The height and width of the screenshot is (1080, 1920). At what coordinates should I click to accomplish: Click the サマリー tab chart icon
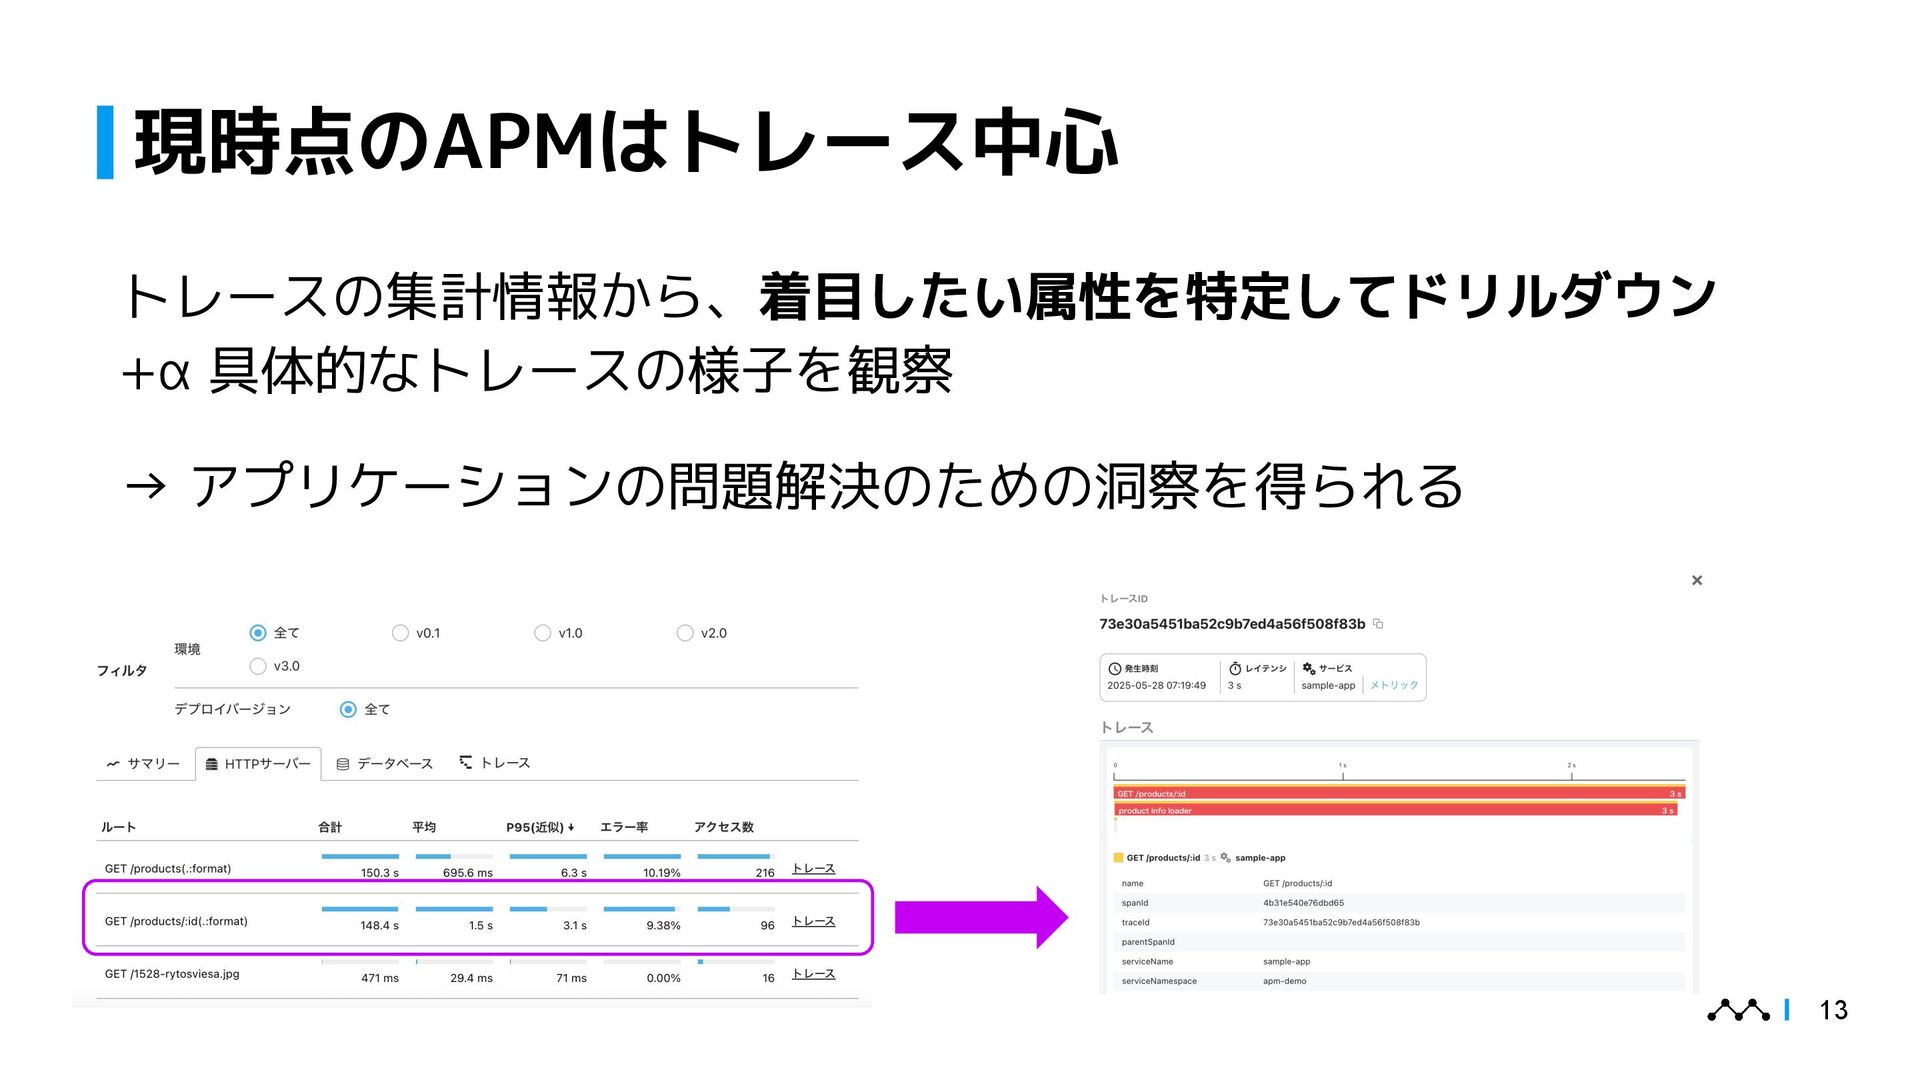tap(113, 764)
